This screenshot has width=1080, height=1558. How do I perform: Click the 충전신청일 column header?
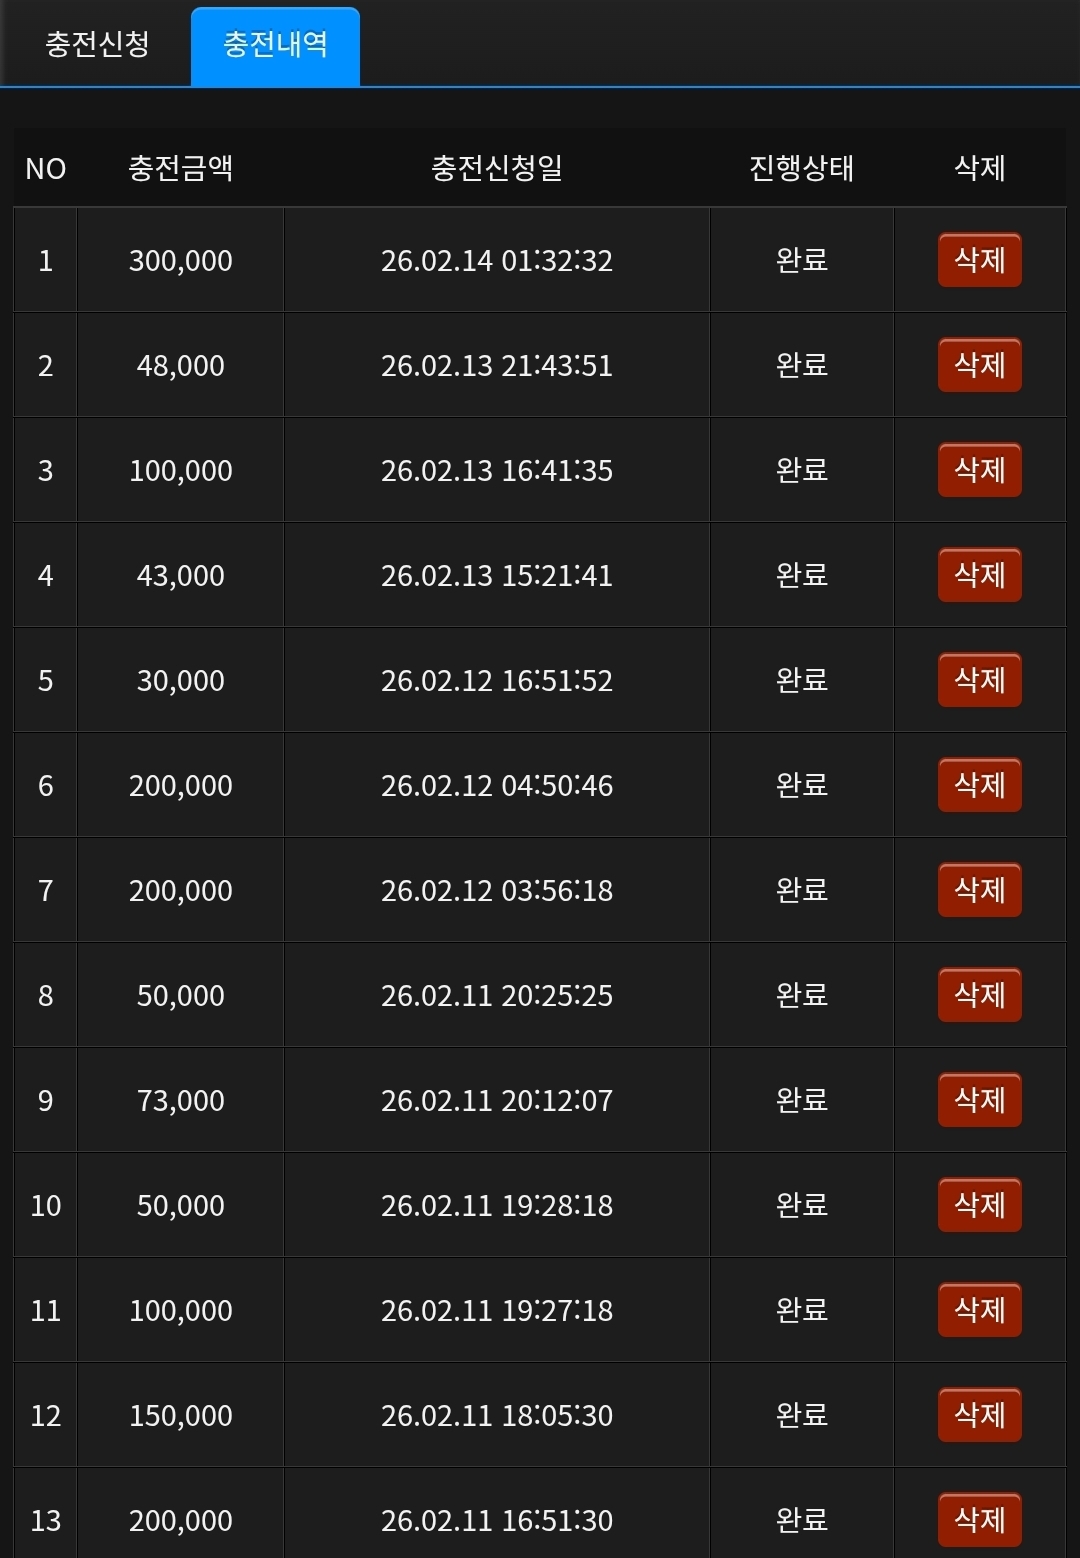[496, 168]
